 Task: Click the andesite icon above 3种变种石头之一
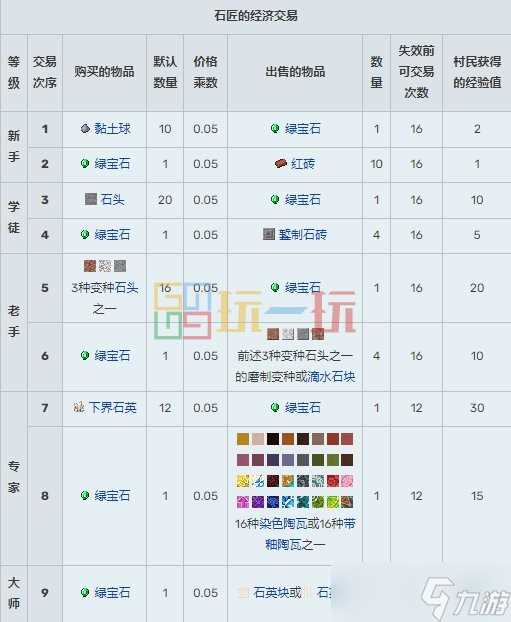pyautogui.click(x=120, y=266)
